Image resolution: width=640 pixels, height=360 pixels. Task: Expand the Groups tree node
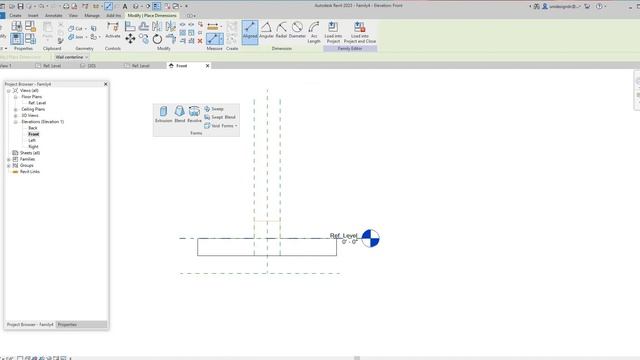click(9, 166)
